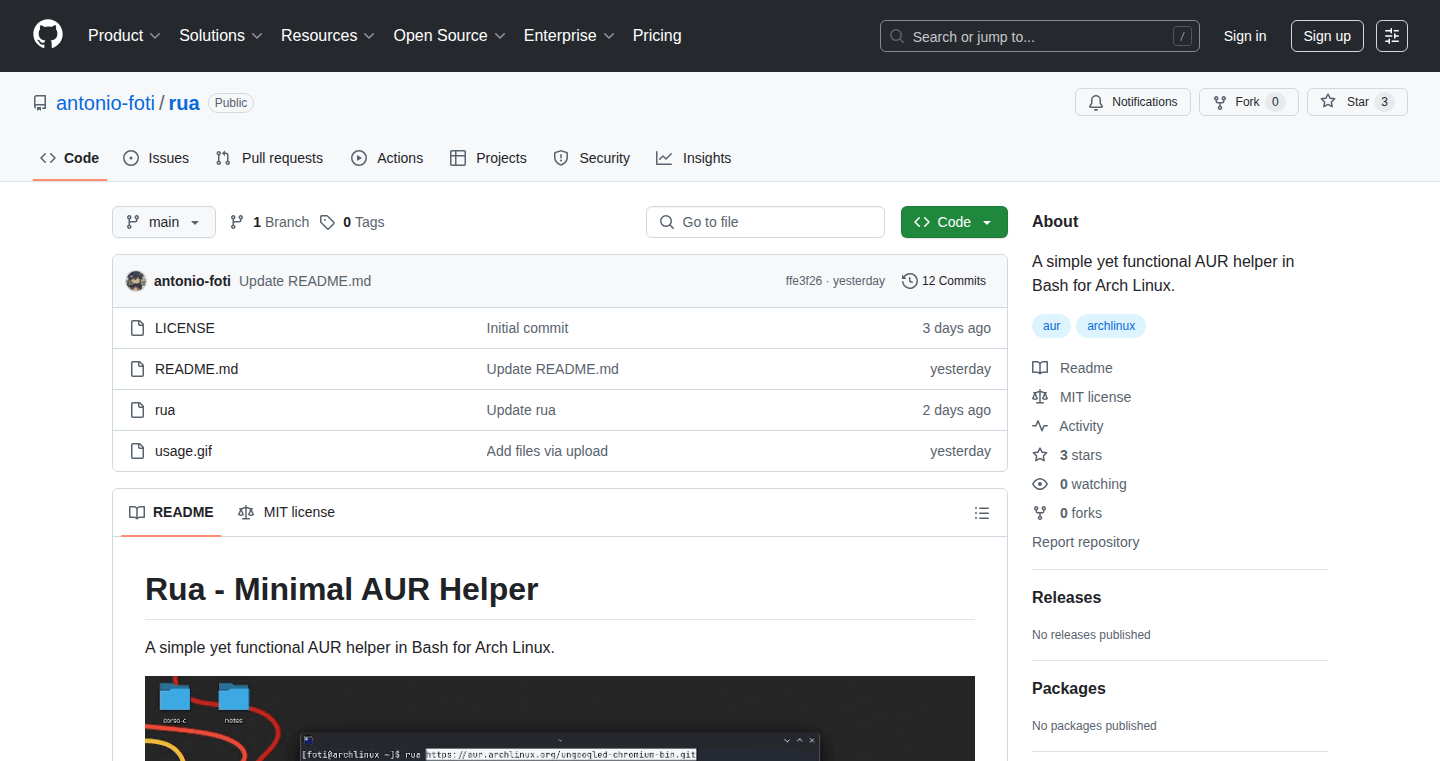Image resolution: width=1440 pixels, height=761 pixels.
Task: Open the latest Update README.md commit header message
Action: pos(305,281)
